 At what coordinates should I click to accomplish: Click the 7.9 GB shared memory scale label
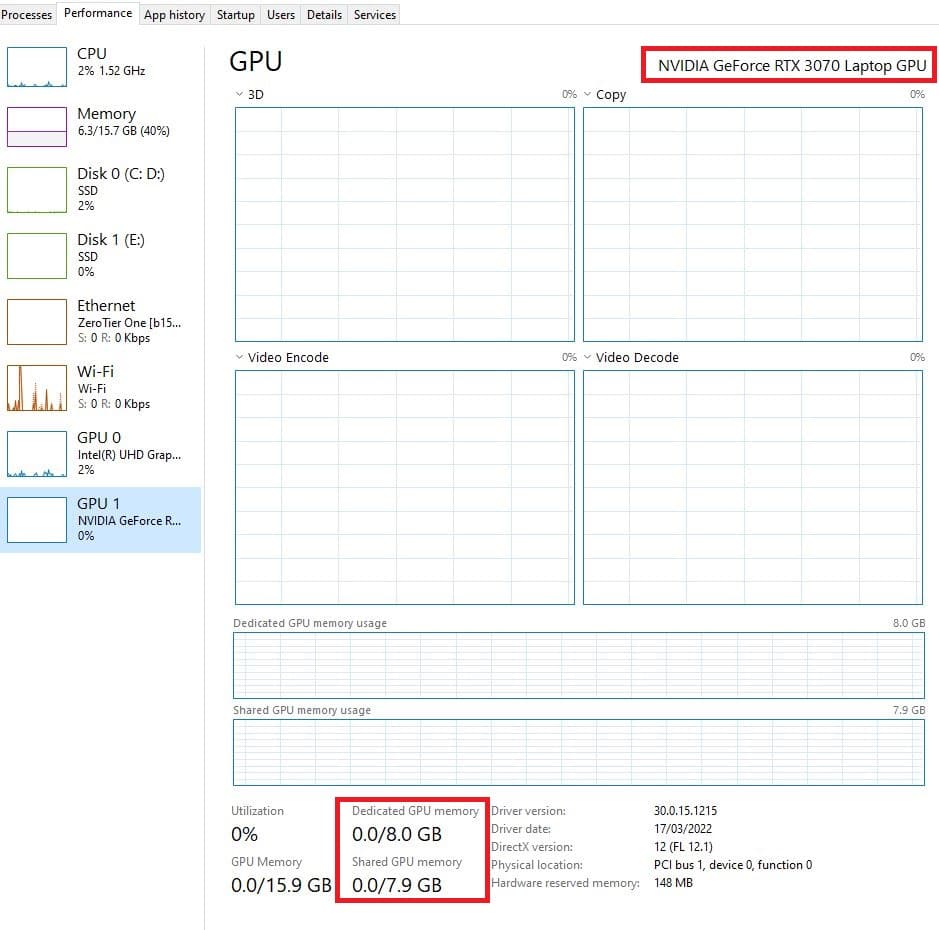tap(909, 710)
